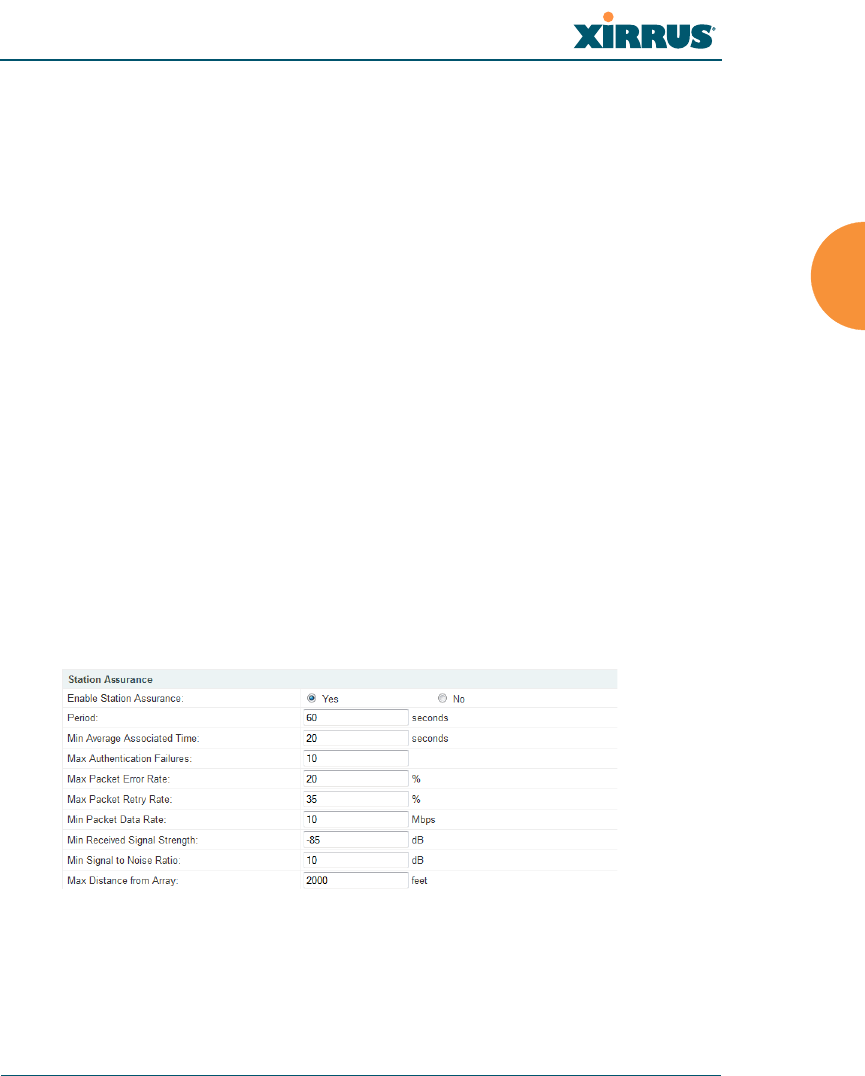
Task: Click the Period input field
Action: (355, 718)
